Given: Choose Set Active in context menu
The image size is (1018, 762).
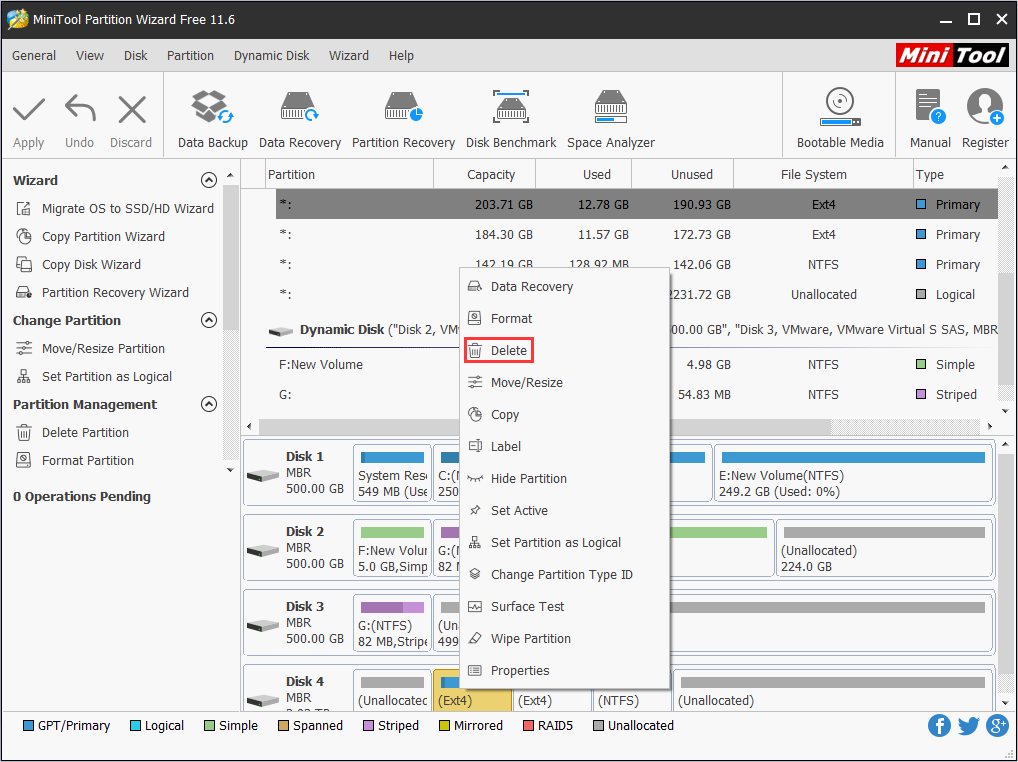Looking at the screenshot, I should [564, 510].
